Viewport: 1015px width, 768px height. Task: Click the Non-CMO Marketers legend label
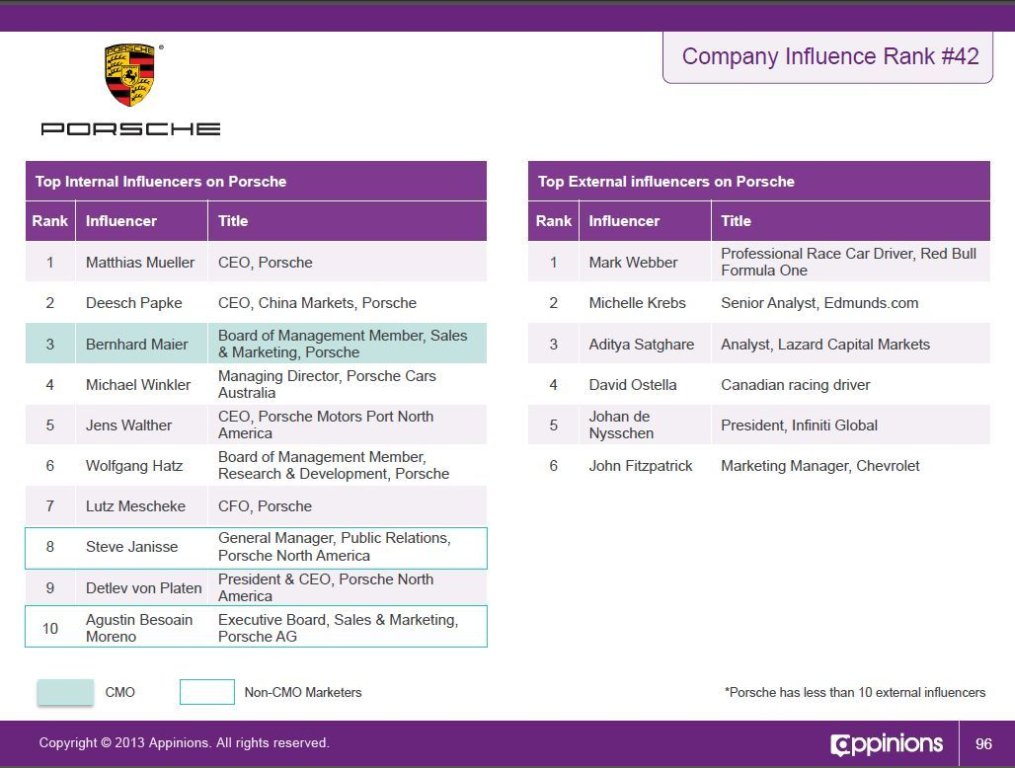point(303,692)
